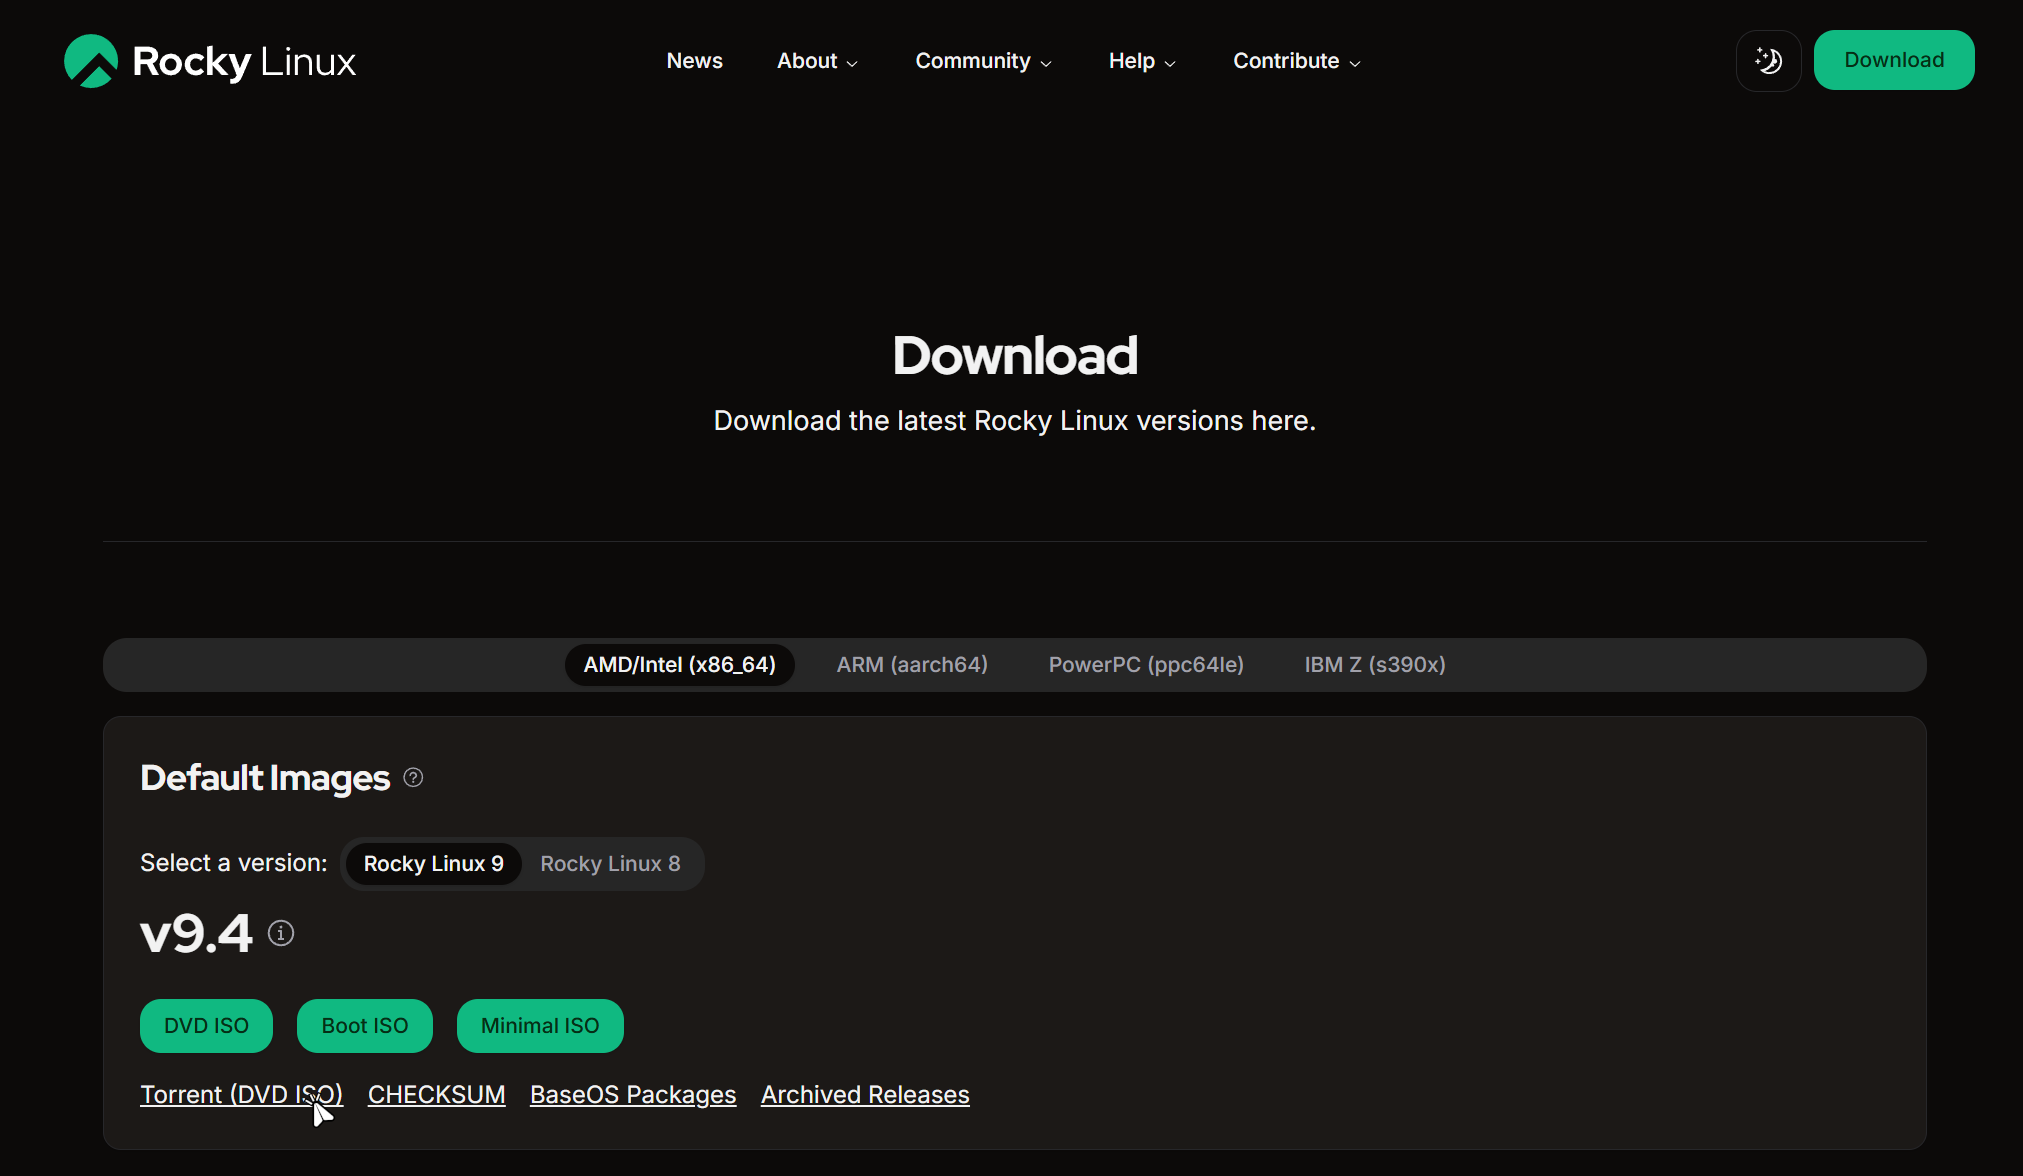Switch to the IBM Z (s390x) tab
Image resolution: width=2023 pixels, height=1176 pixels.
1375,665
